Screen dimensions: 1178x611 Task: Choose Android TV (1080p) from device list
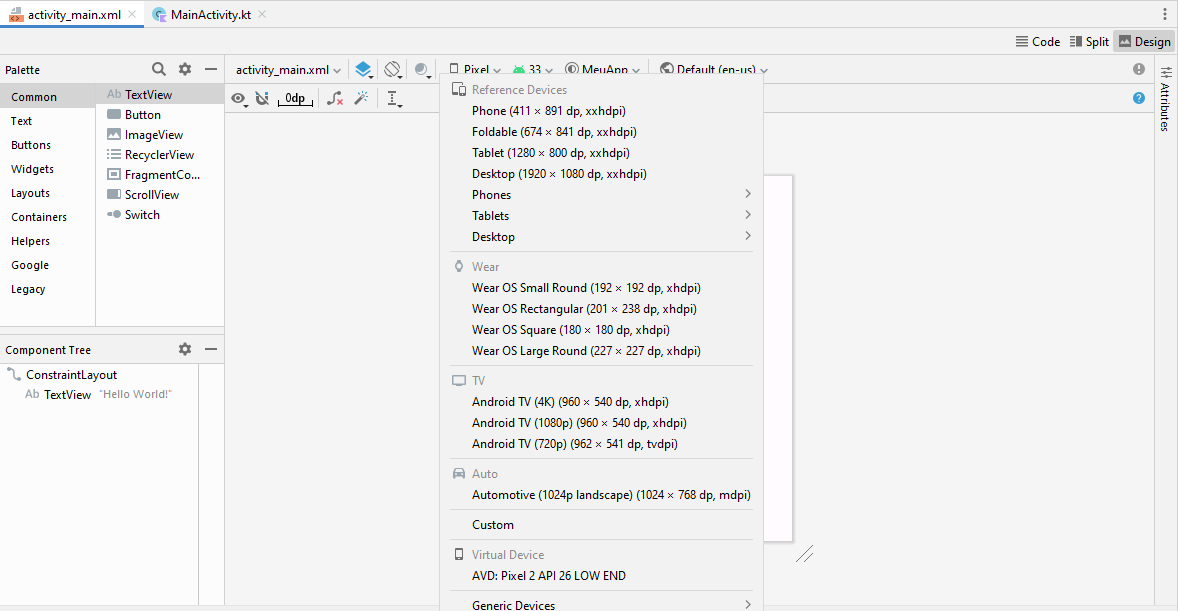point(579,423)
